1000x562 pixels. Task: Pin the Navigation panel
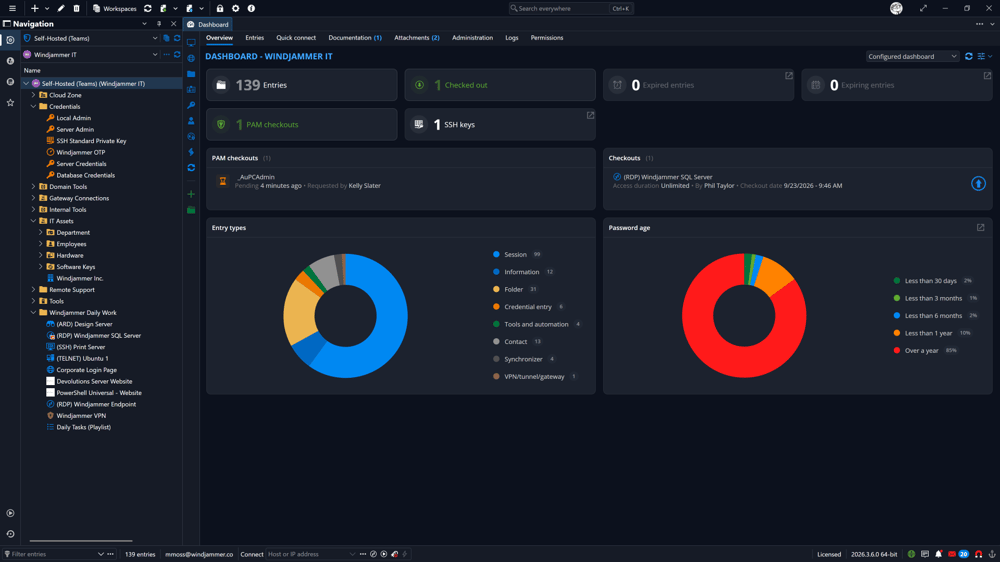click(159, 24)
